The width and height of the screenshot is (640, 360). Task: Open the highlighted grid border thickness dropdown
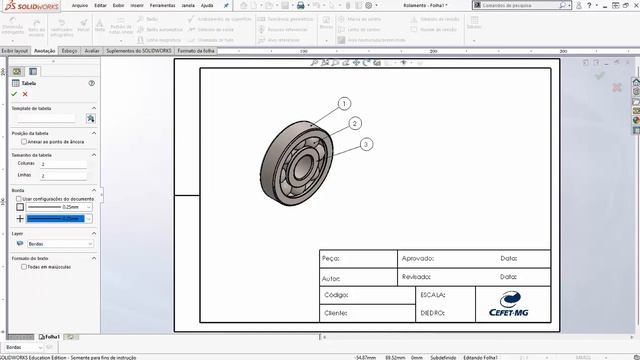(x=89, y=219)
